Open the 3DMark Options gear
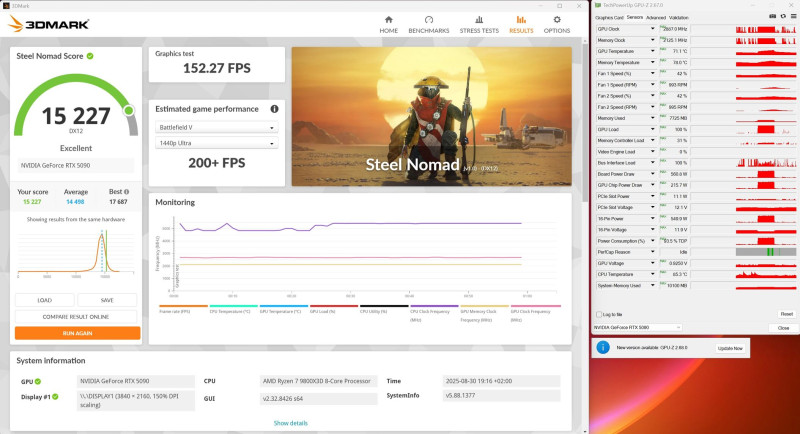This screenshot has height=434, width=800. [557, 24]
